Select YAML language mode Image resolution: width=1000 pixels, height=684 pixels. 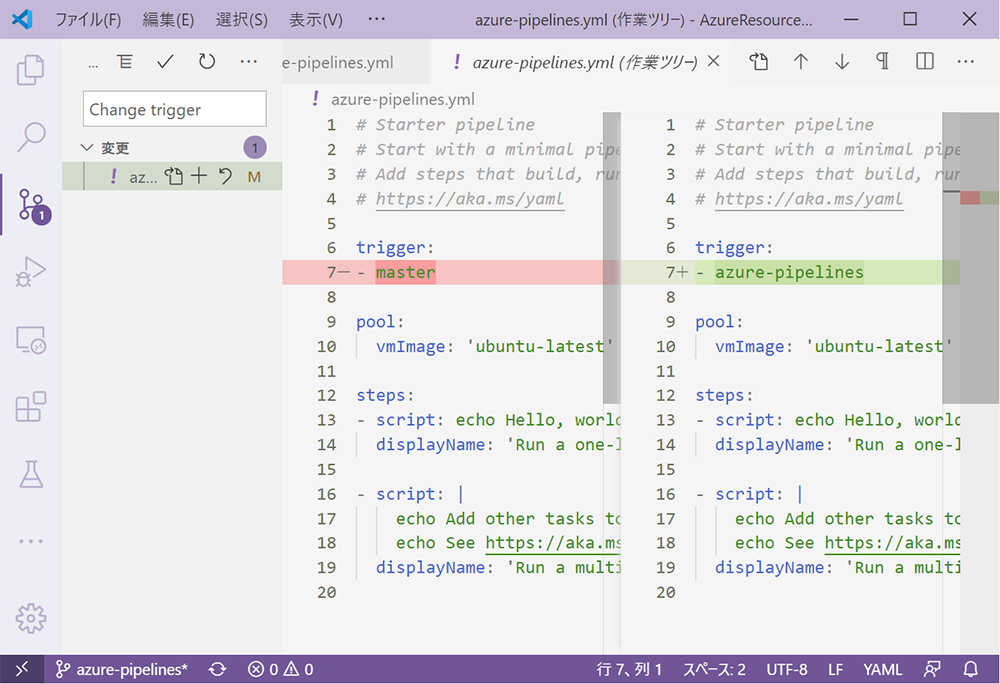[883, 669]
